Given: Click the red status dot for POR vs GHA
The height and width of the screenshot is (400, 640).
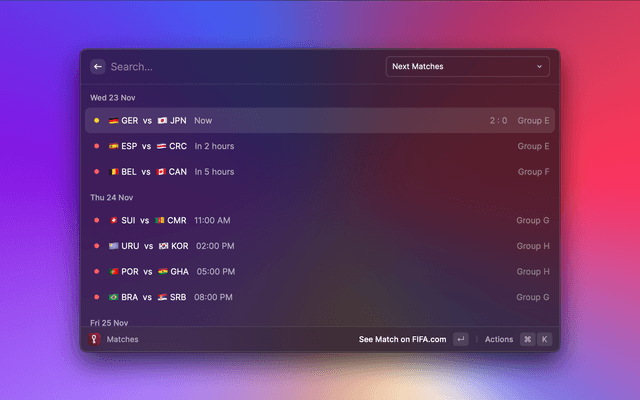Looking at the screenshot, I should [x=96, y=271].
